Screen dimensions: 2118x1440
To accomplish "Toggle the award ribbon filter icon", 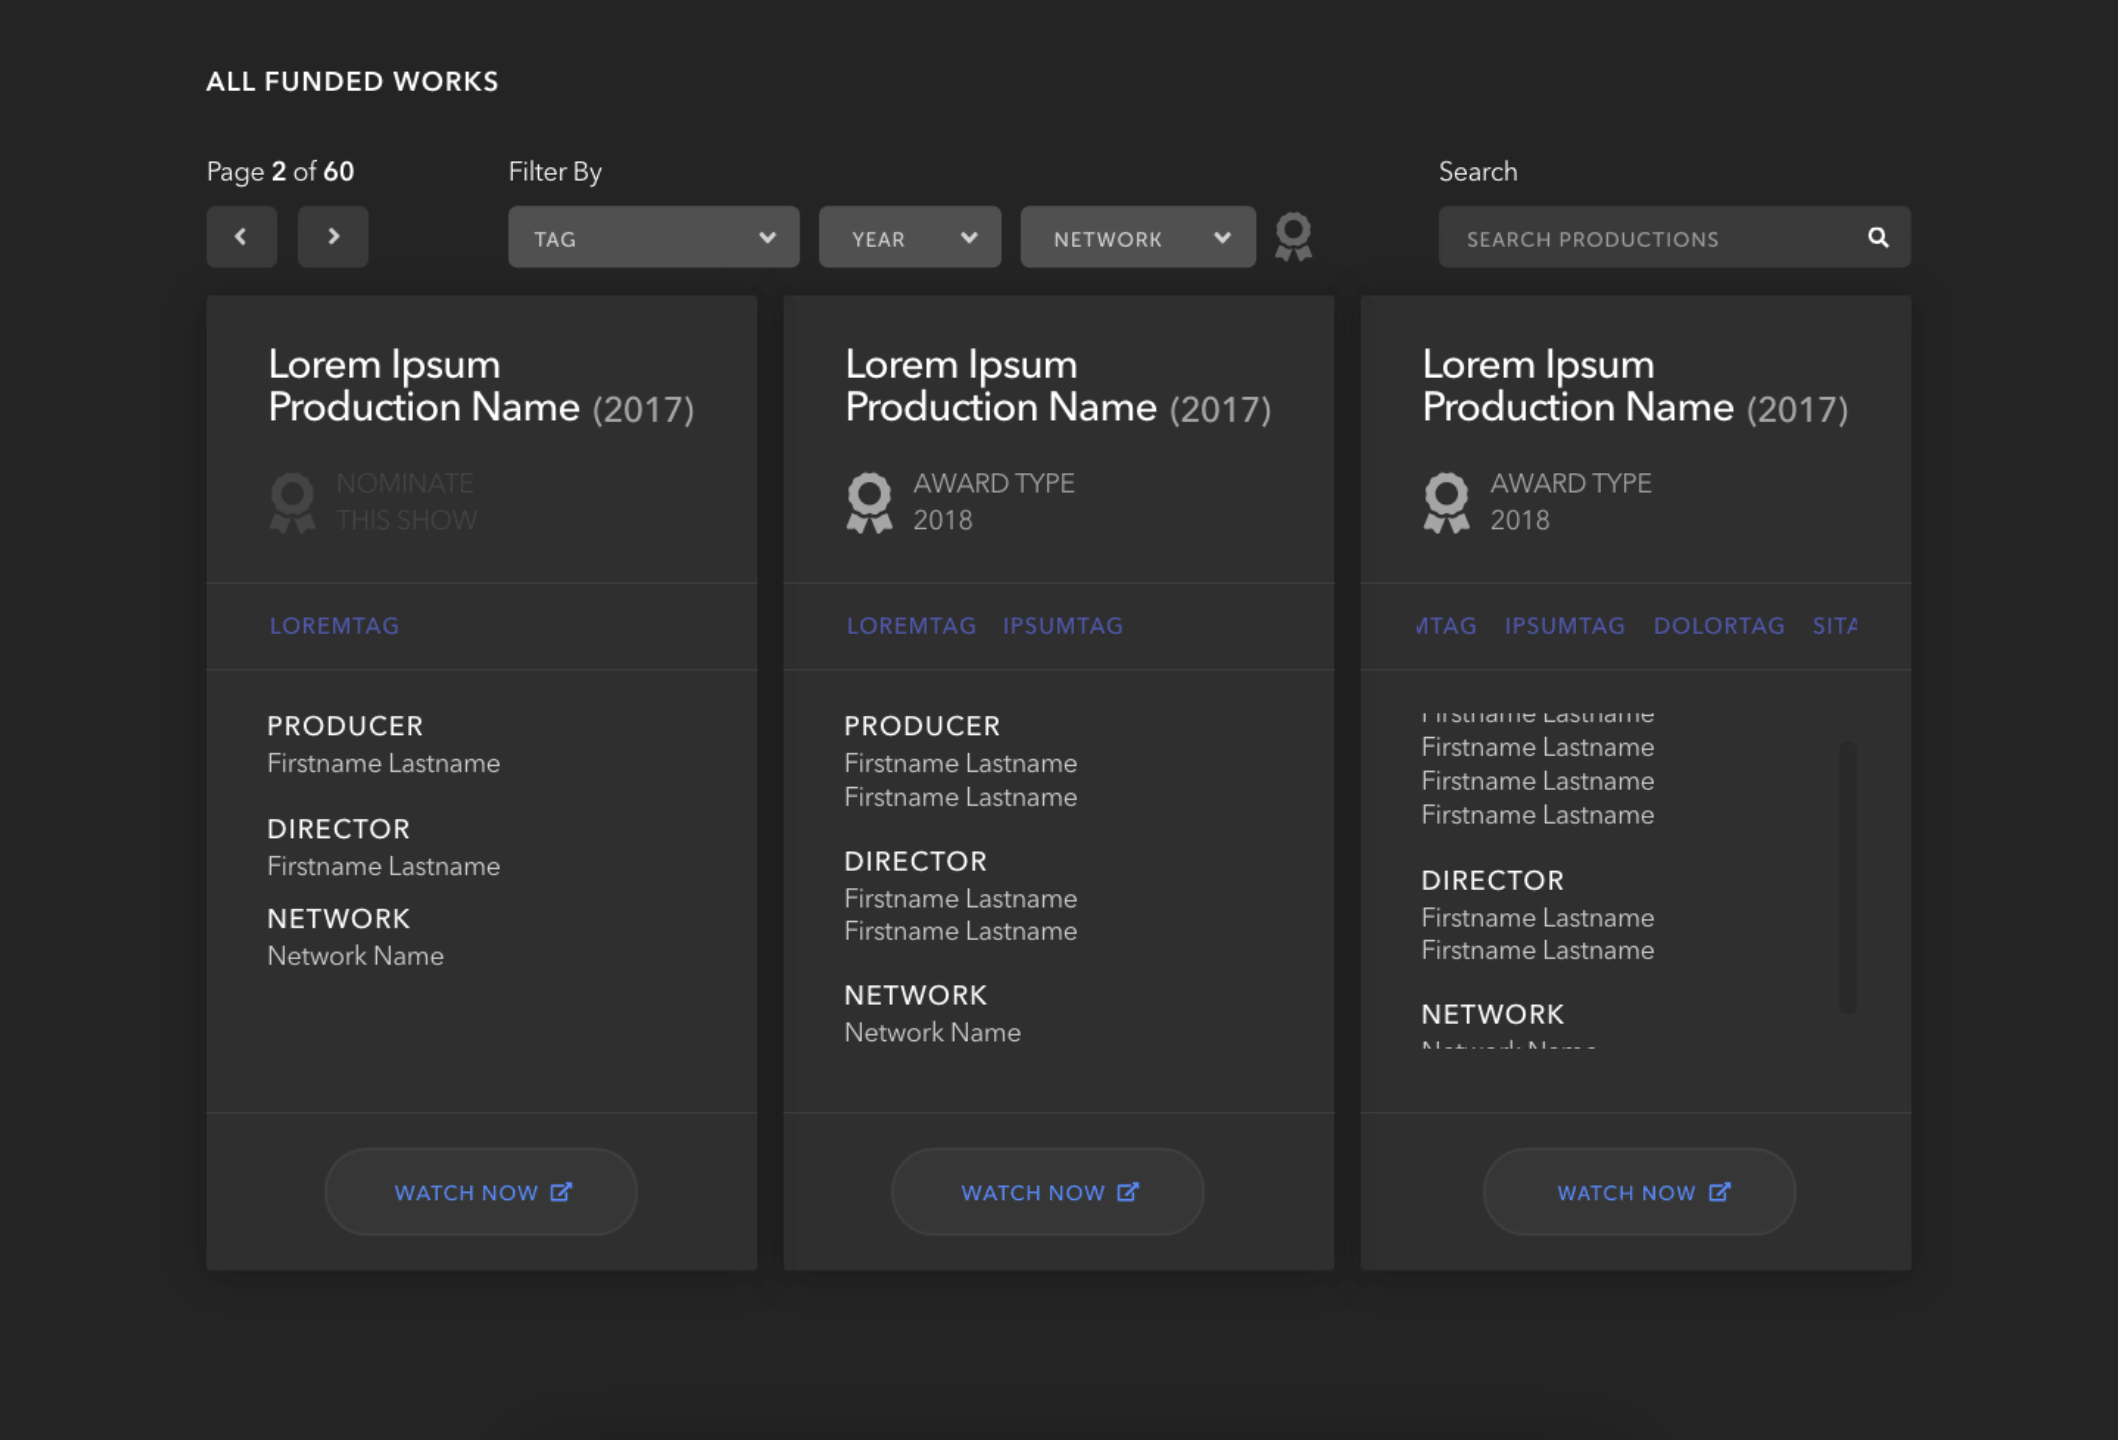I will pos(1293,237).
